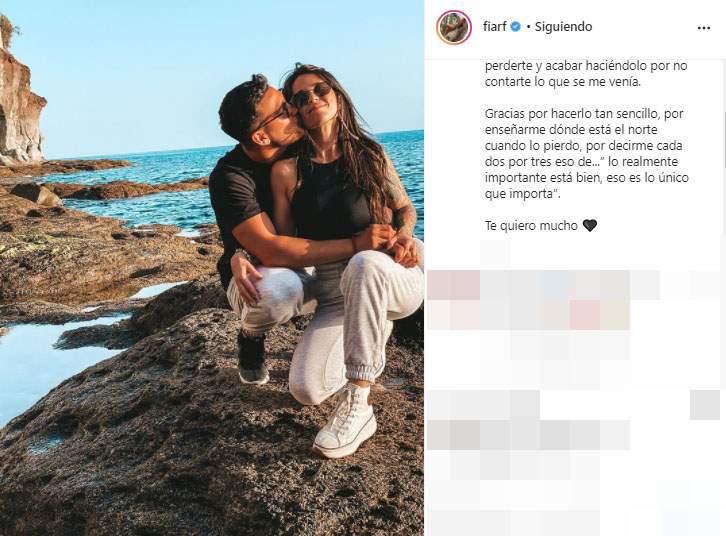Click the rocky cliff in the photo
This screenshot has height=536, width=726.
pos(19,106)
